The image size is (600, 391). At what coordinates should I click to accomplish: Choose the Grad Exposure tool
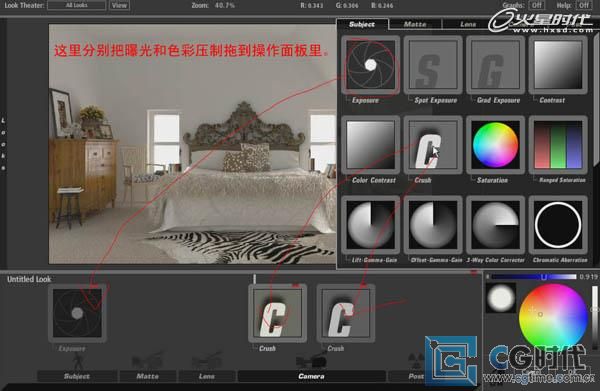pyautogui.click(x=495, y=65)
